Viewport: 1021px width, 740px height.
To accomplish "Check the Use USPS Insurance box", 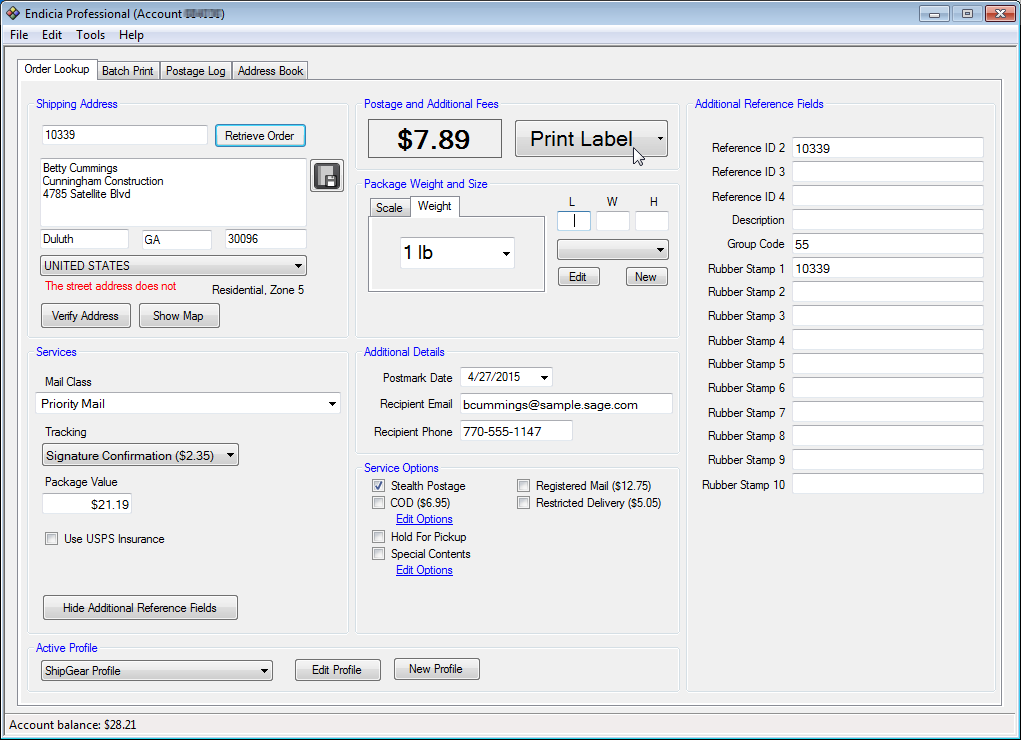I will (51, 538).
